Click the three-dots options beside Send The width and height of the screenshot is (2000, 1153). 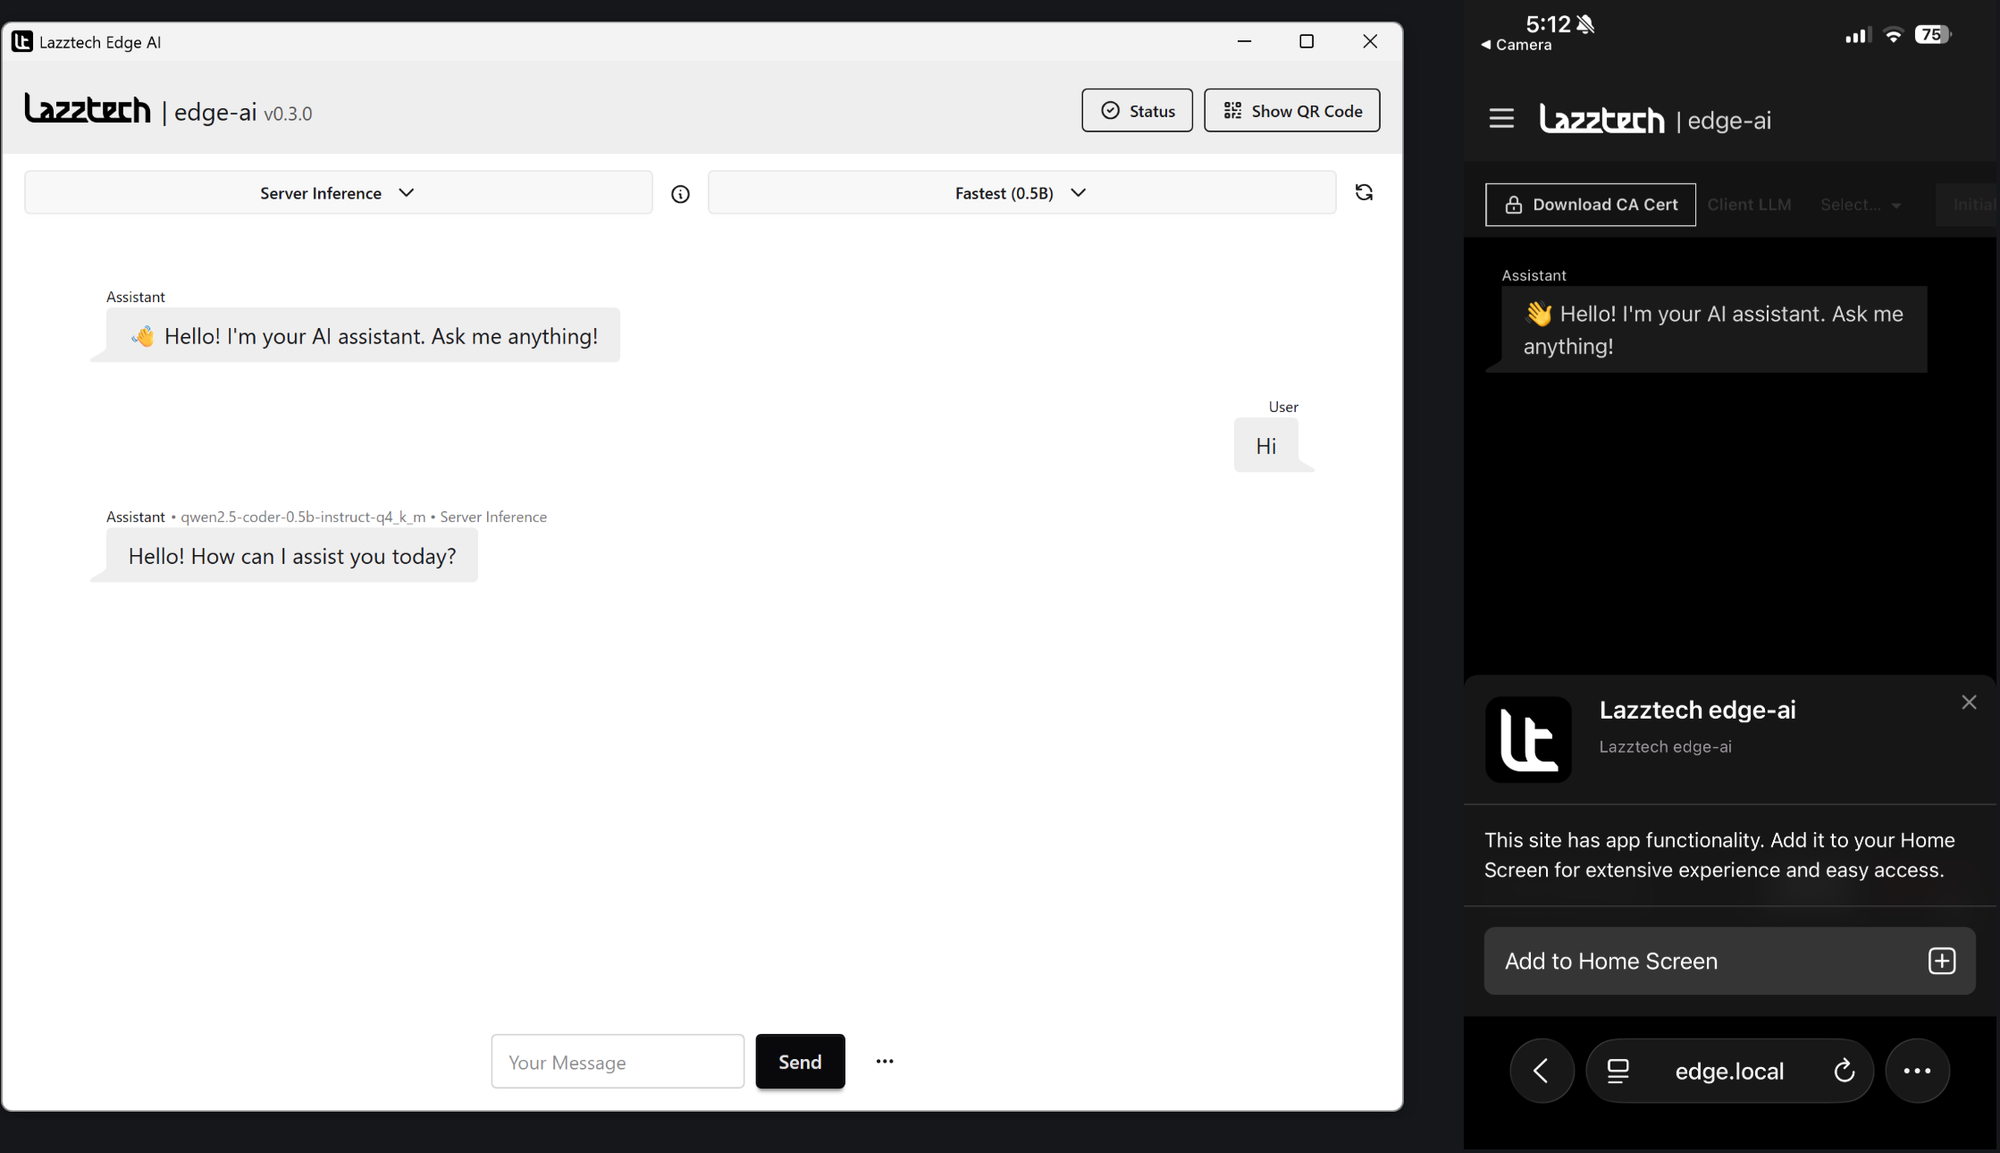pos(884,1061)
